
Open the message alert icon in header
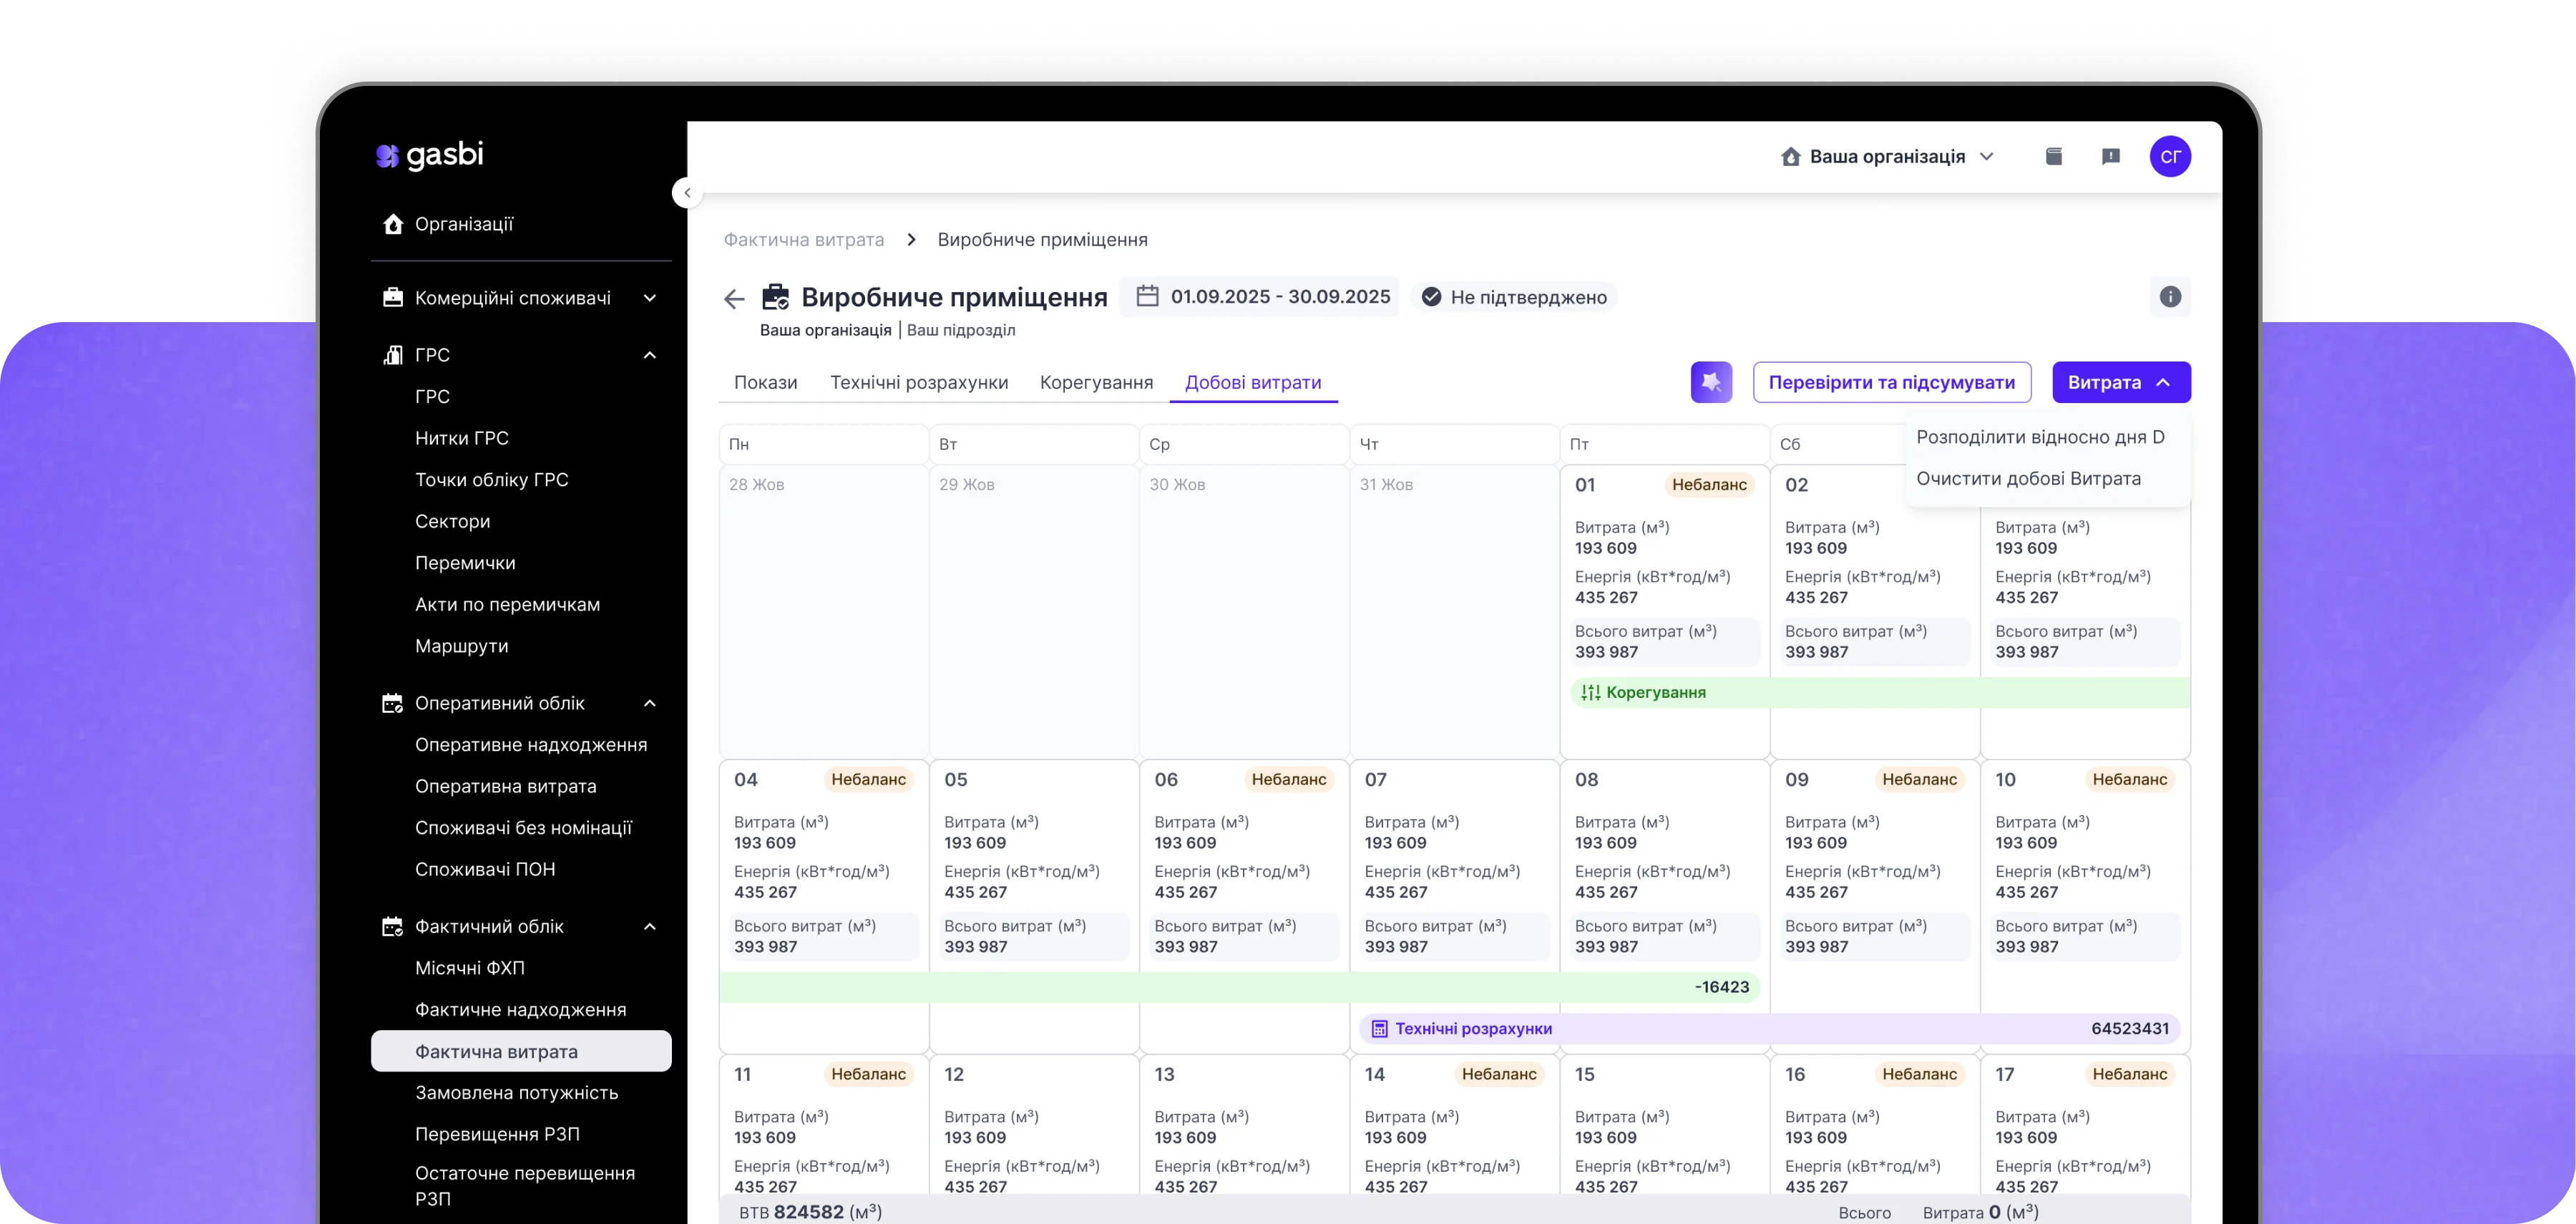pos(2110,156)
